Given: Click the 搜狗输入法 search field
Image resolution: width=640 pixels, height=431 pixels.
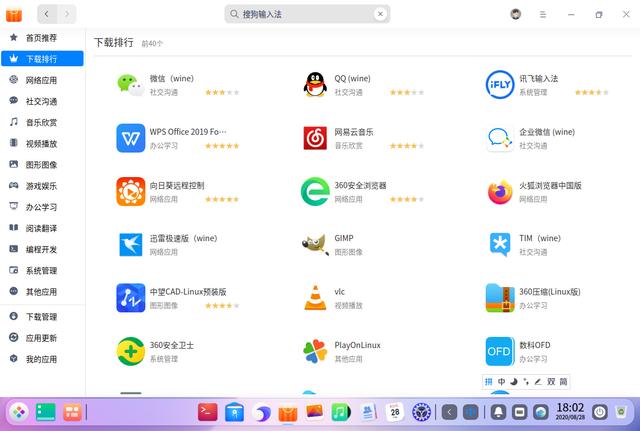Looking at the screenshot, I should point(307,14).
